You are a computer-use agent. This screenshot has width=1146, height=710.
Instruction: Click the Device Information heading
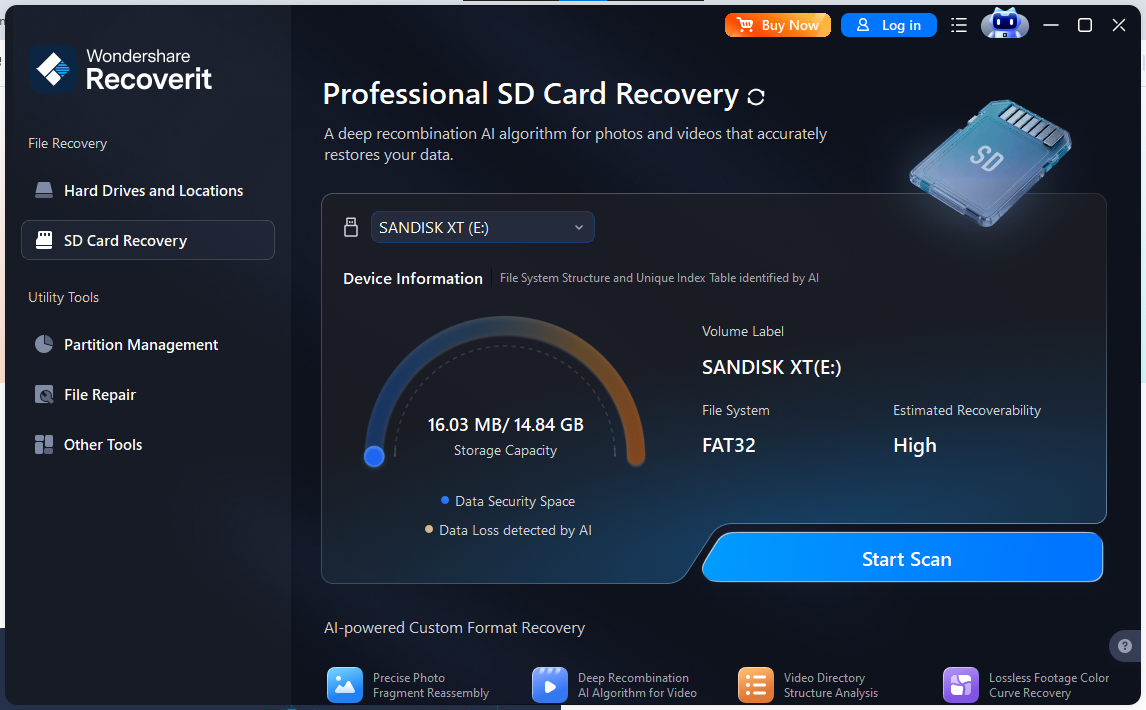click(413, 279)
